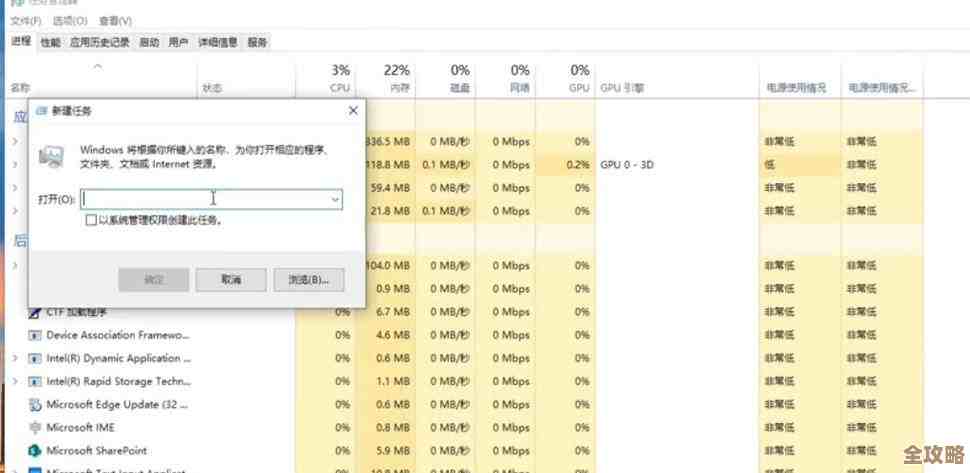
Task: Open the 查看(V) menu
Action: click(115, 21)
